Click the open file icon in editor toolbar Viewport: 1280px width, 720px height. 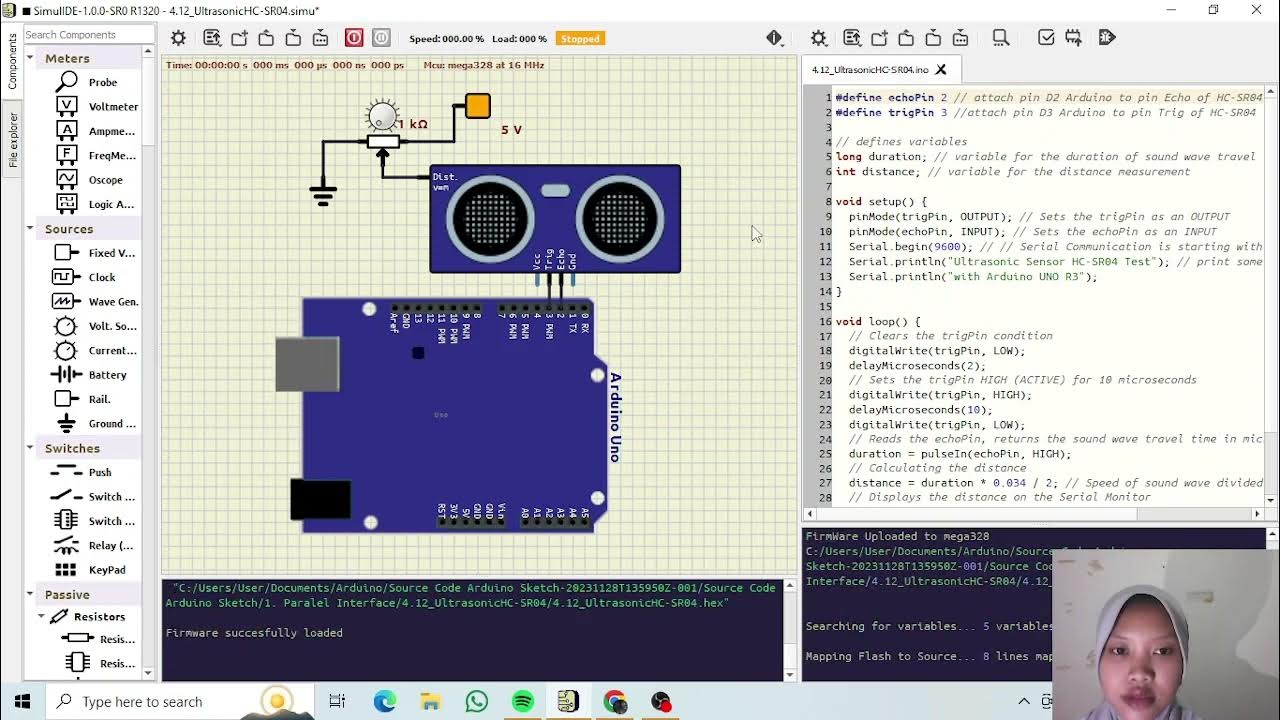pyautogui.click(x=906, y=38)
